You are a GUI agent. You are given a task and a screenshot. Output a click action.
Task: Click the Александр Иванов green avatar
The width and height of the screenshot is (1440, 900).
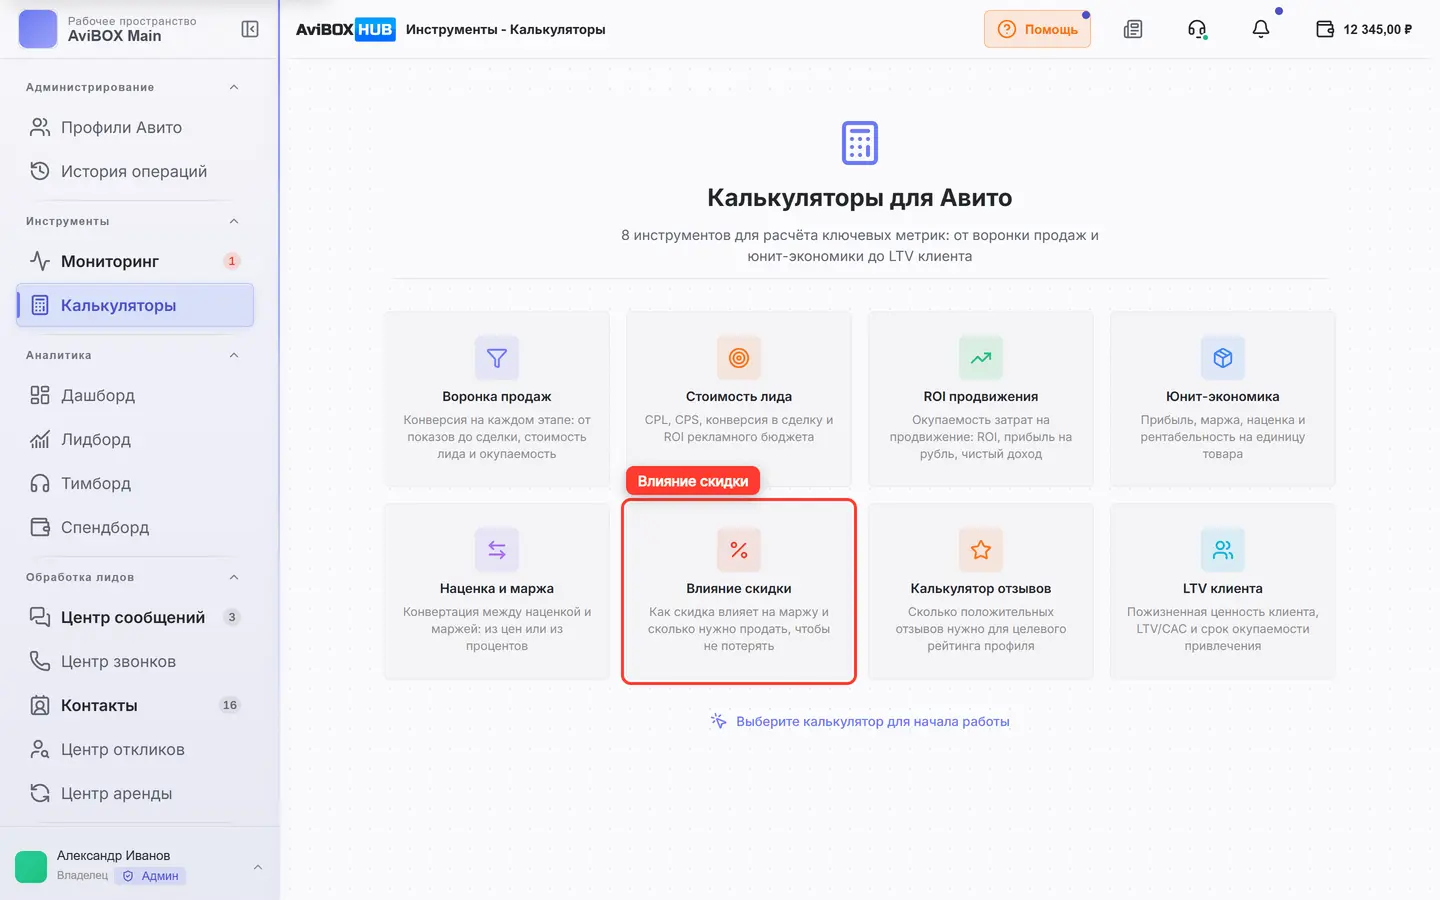(31, 867)
